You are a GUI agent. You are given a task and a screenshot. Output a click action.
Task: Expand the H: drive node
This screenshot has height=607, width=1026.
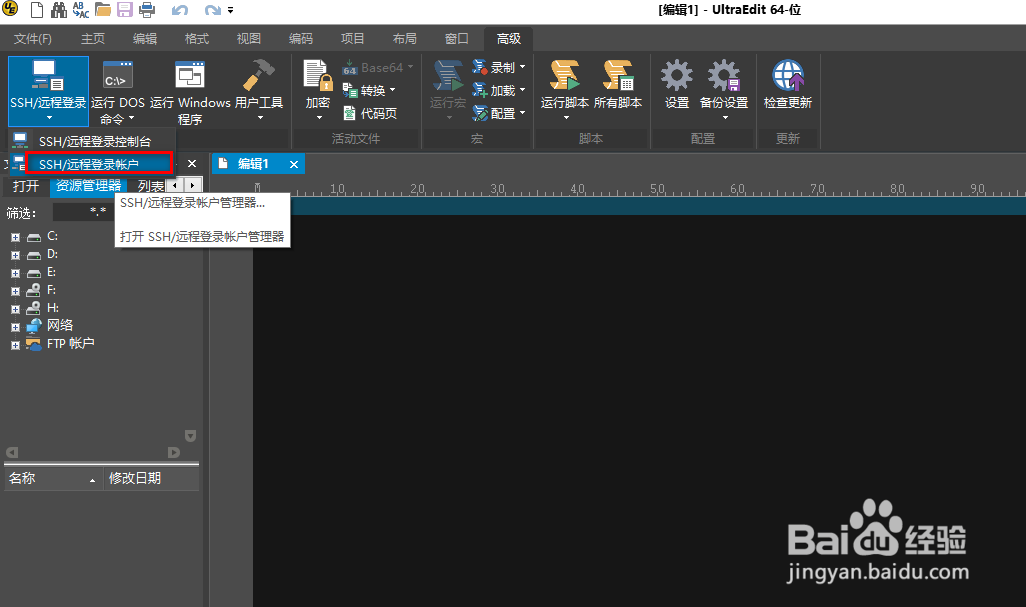[x=15, y=309]
